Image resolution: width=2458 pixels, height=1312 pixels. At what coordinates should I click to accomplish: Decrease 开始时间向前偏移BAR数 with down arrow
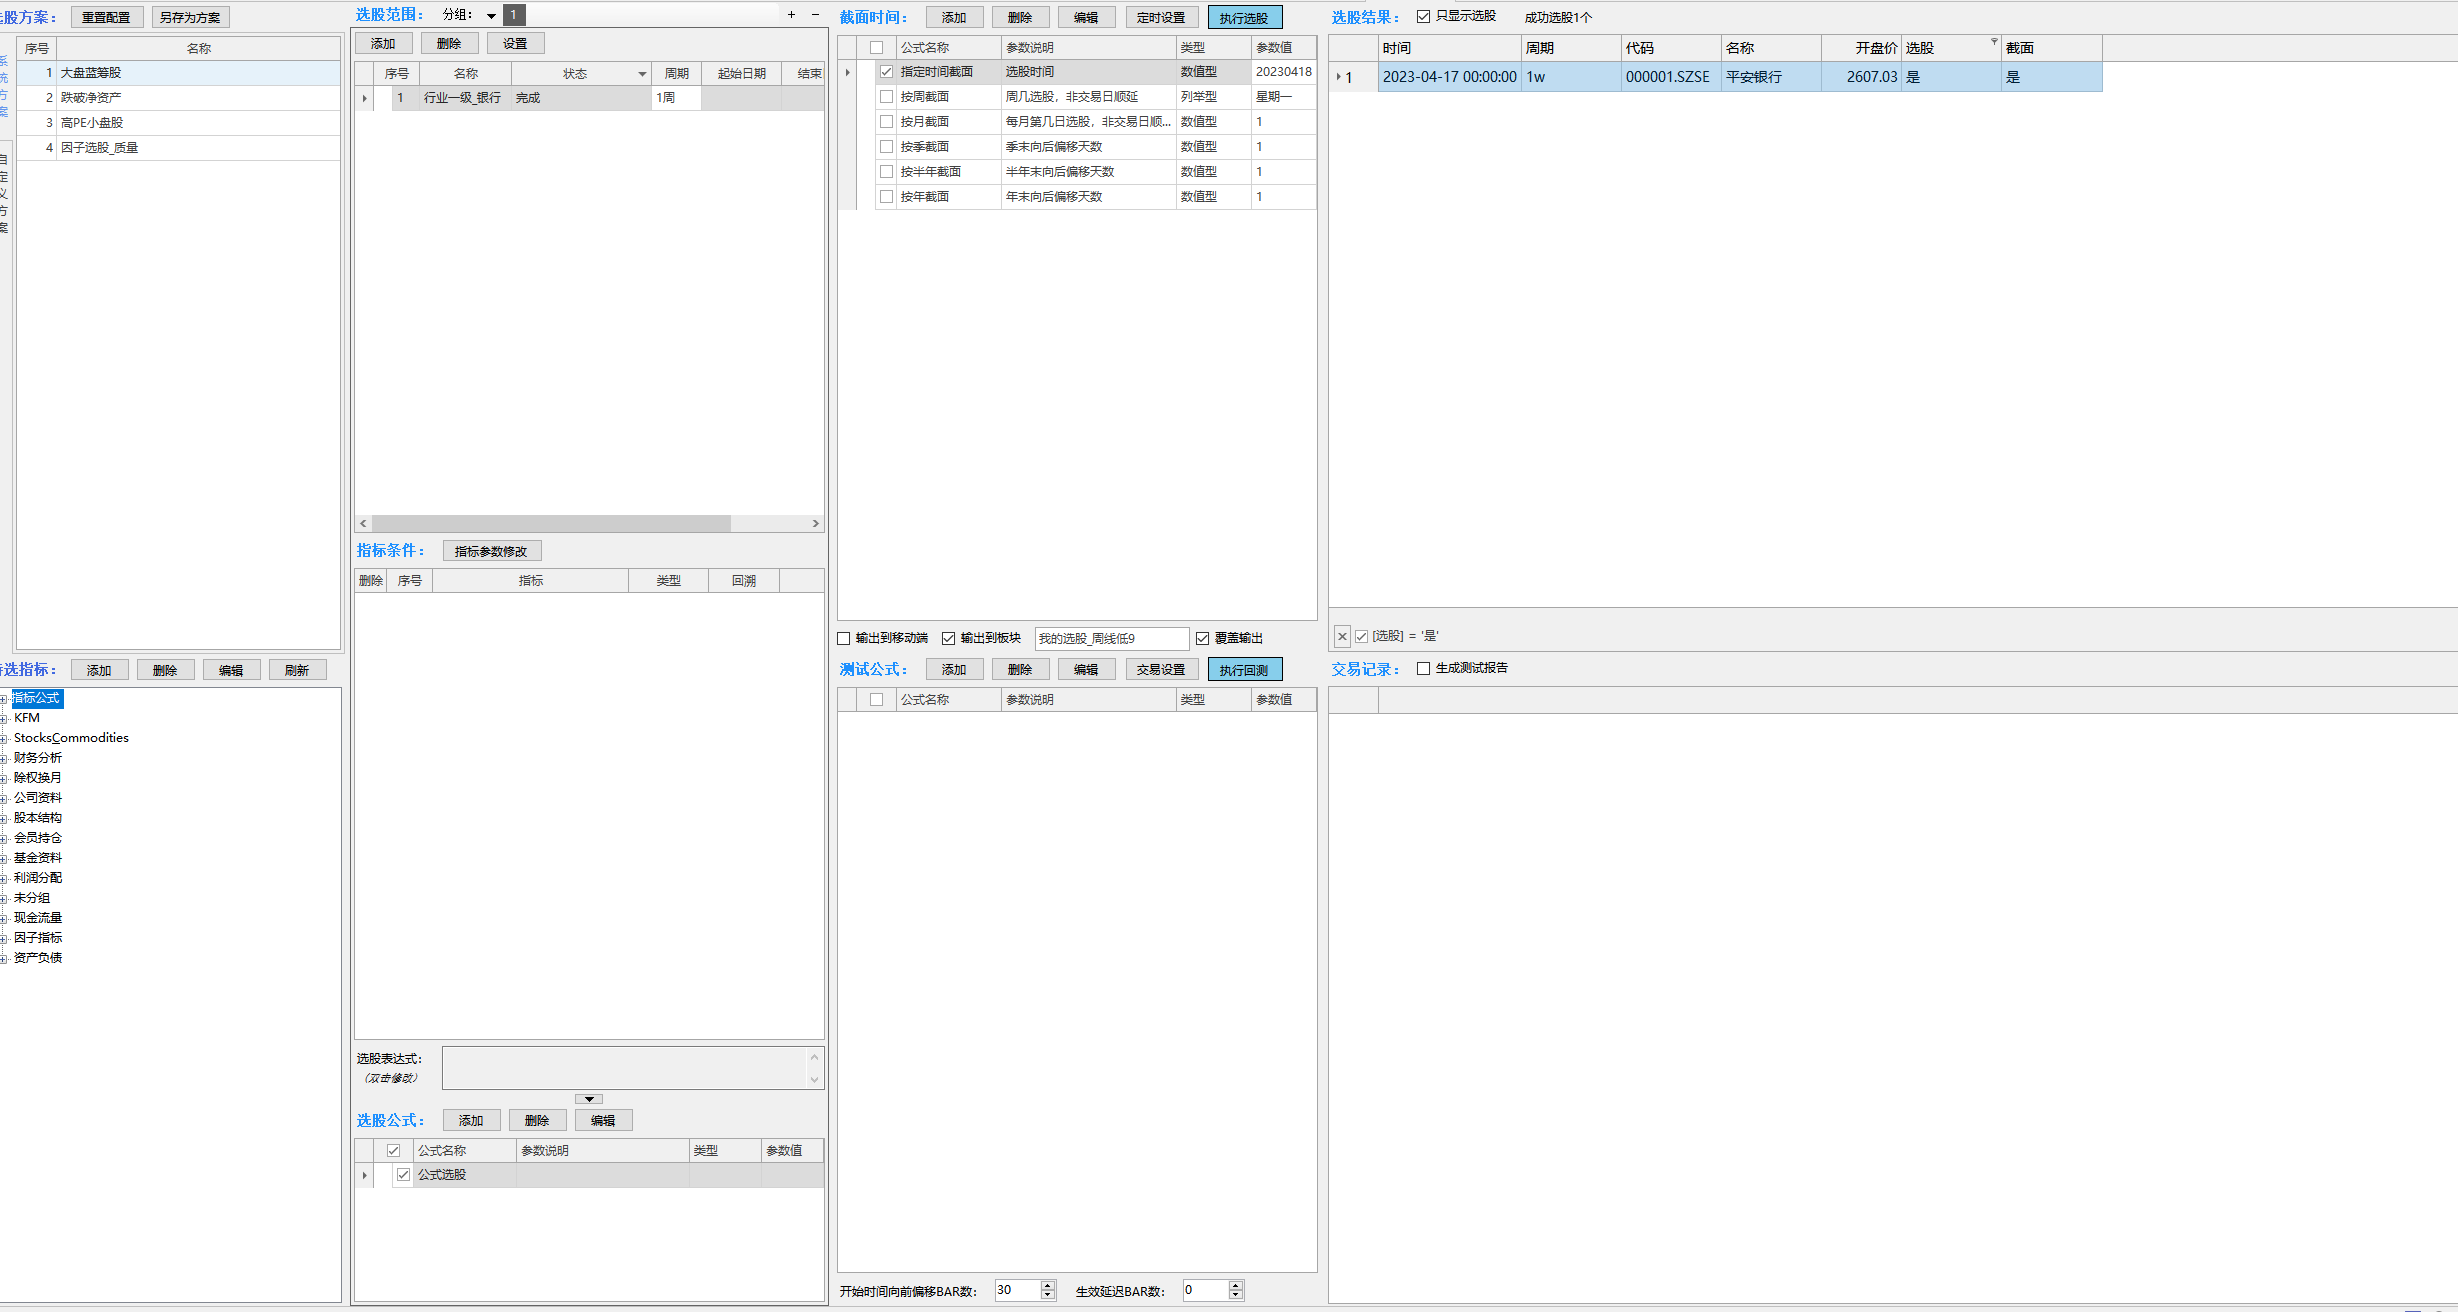(x=1048, y=1296)
